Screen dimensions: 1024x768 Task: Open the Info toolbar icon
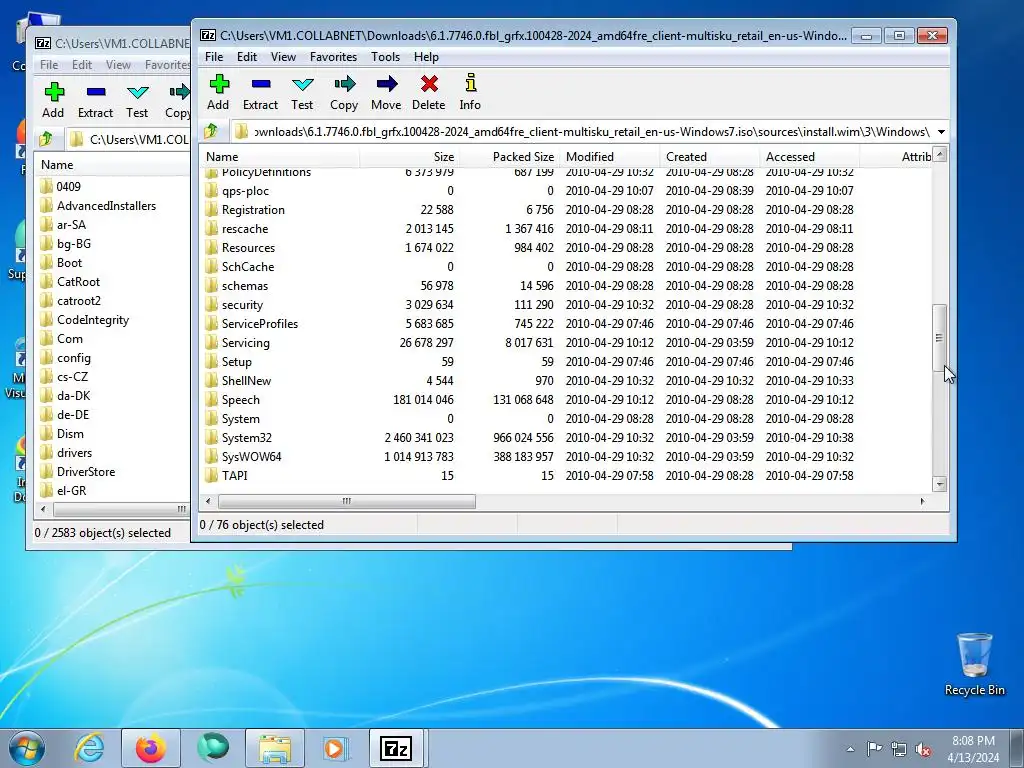click(x=470, y=83)
